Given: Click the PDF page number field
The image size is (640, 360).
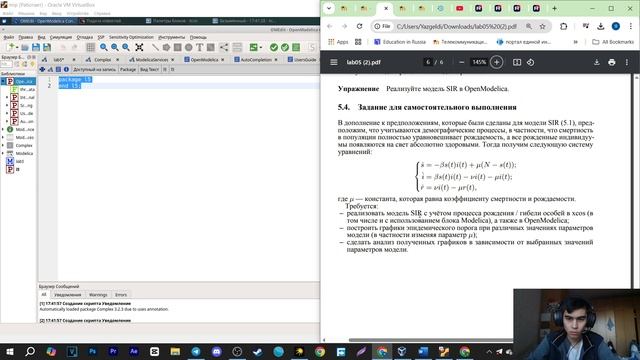Looking at the screenshot, I should (428, 62).
